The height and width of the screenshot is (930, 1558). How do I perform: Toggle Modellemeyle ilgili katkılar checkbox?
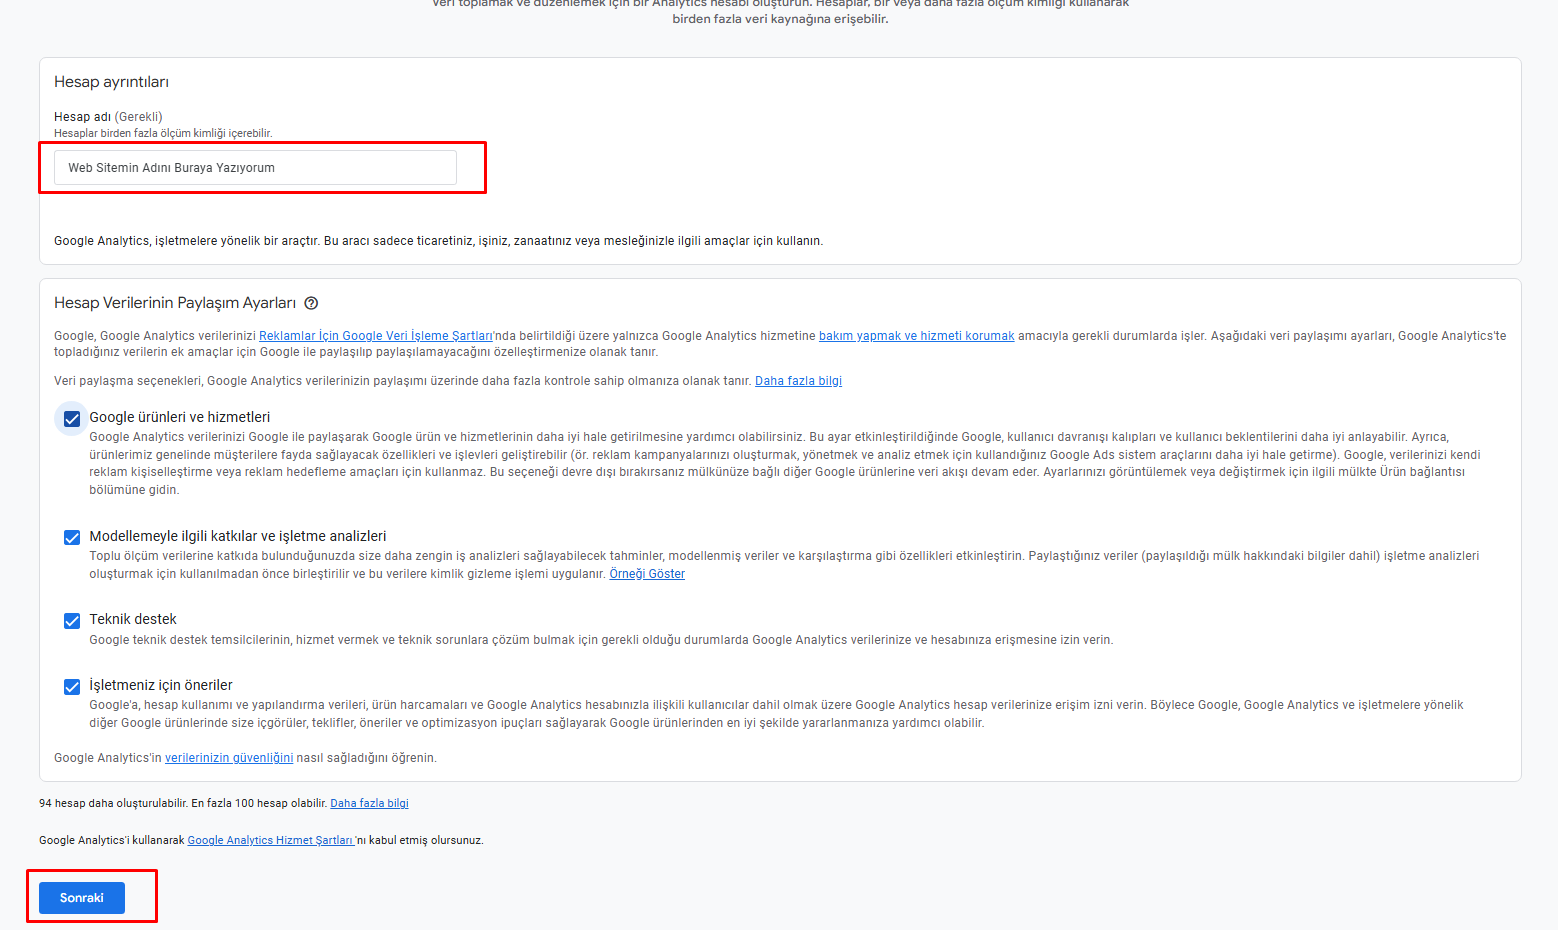point(72,537)
